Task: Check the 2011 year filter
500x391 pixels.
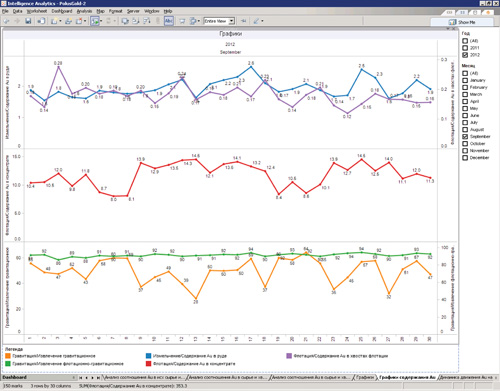Action: click(465, 48)
